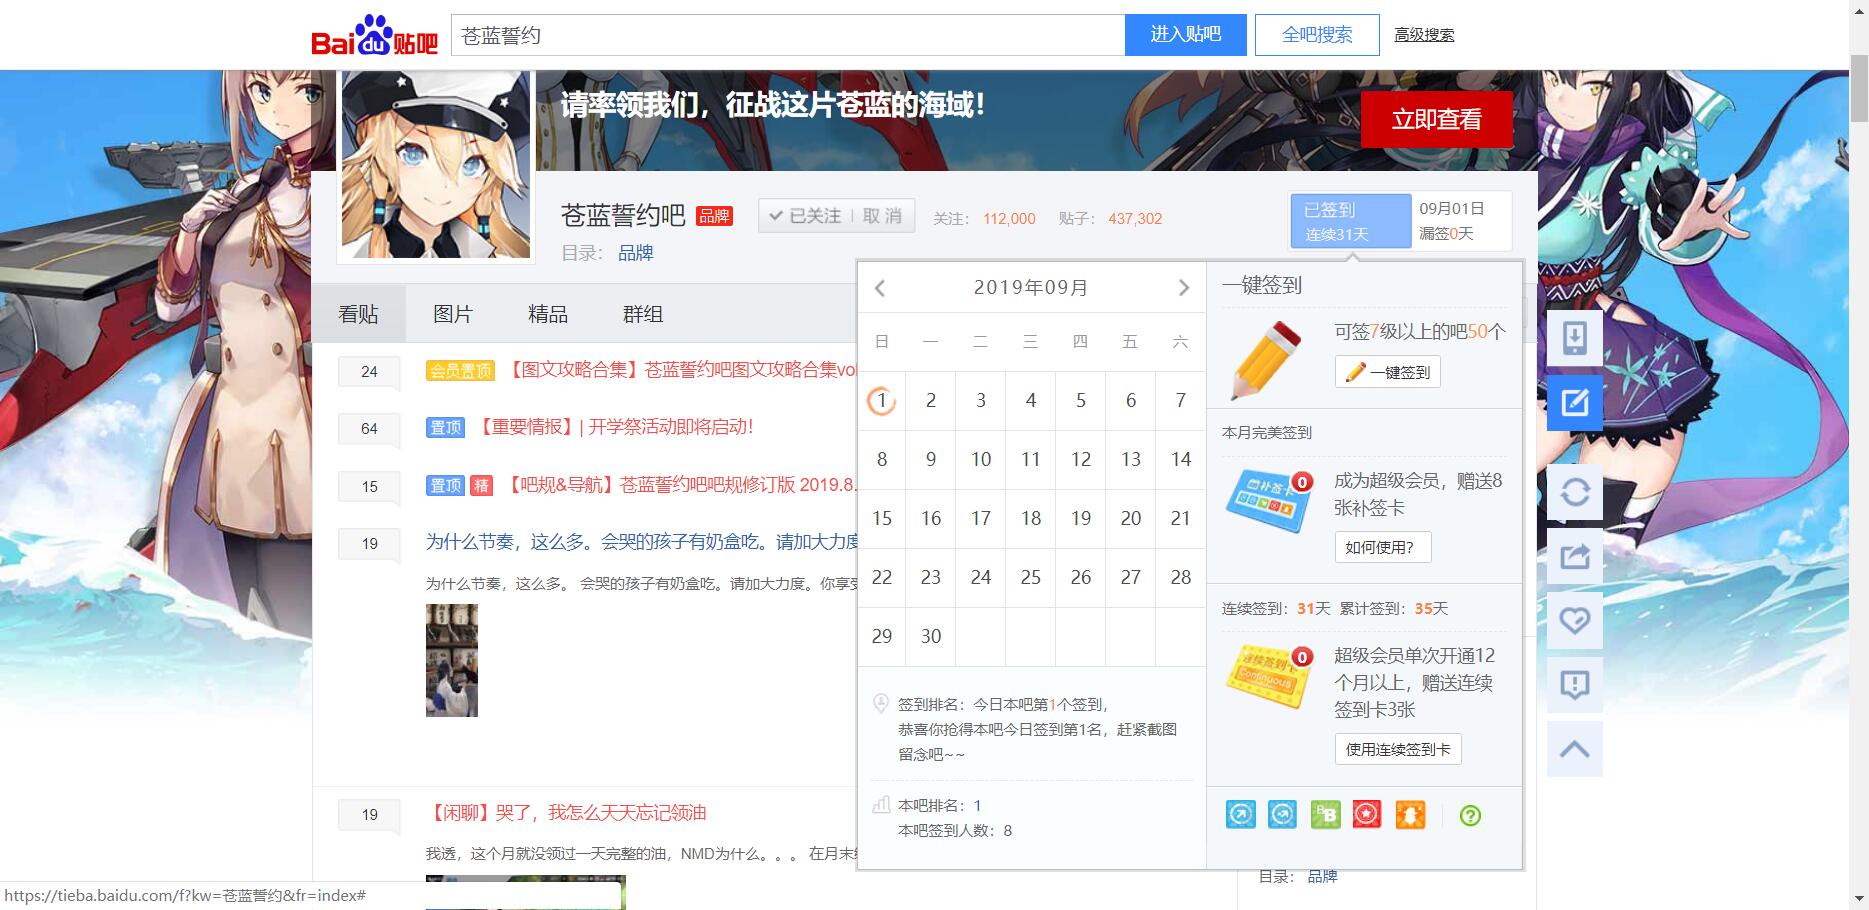
Task: Click the Baidu Tieba logo
Action: (x=375, y=35)
